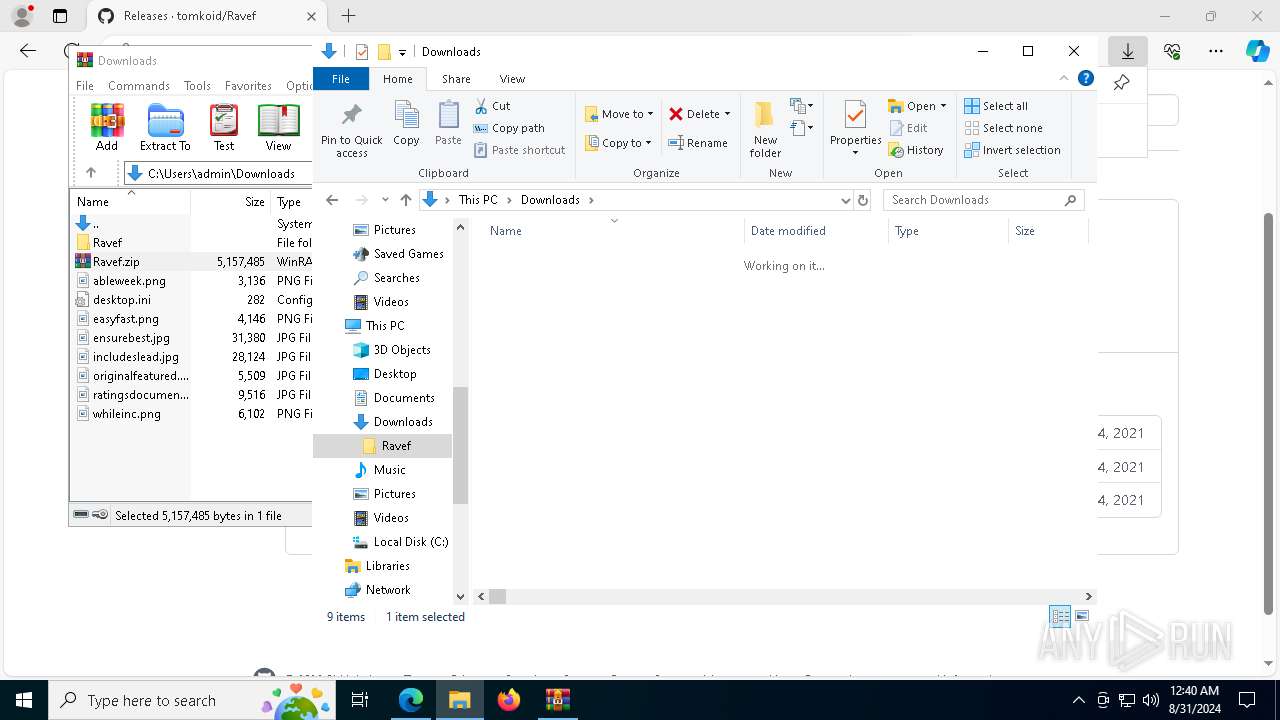Click History in the Open group

[916, 150]
